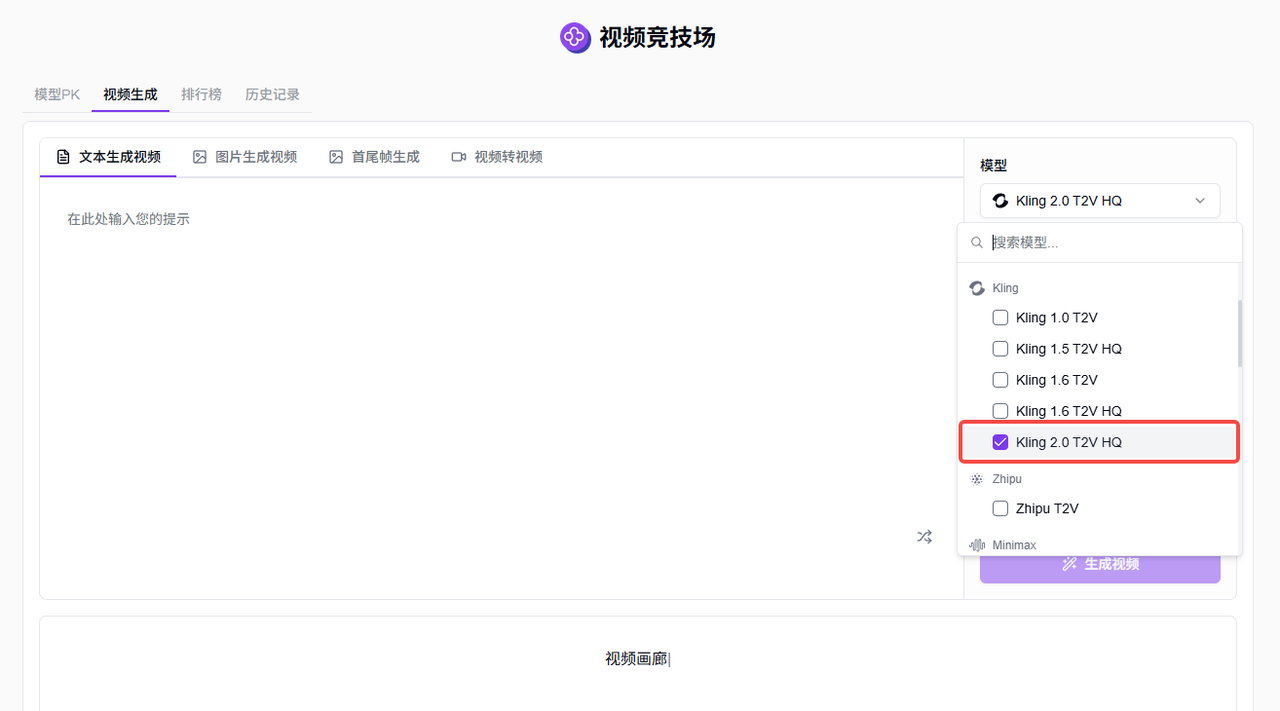Click the Kling logo in the model dropdown
This screenshot has height=711, width=1280.
[x=1000, y=201]
